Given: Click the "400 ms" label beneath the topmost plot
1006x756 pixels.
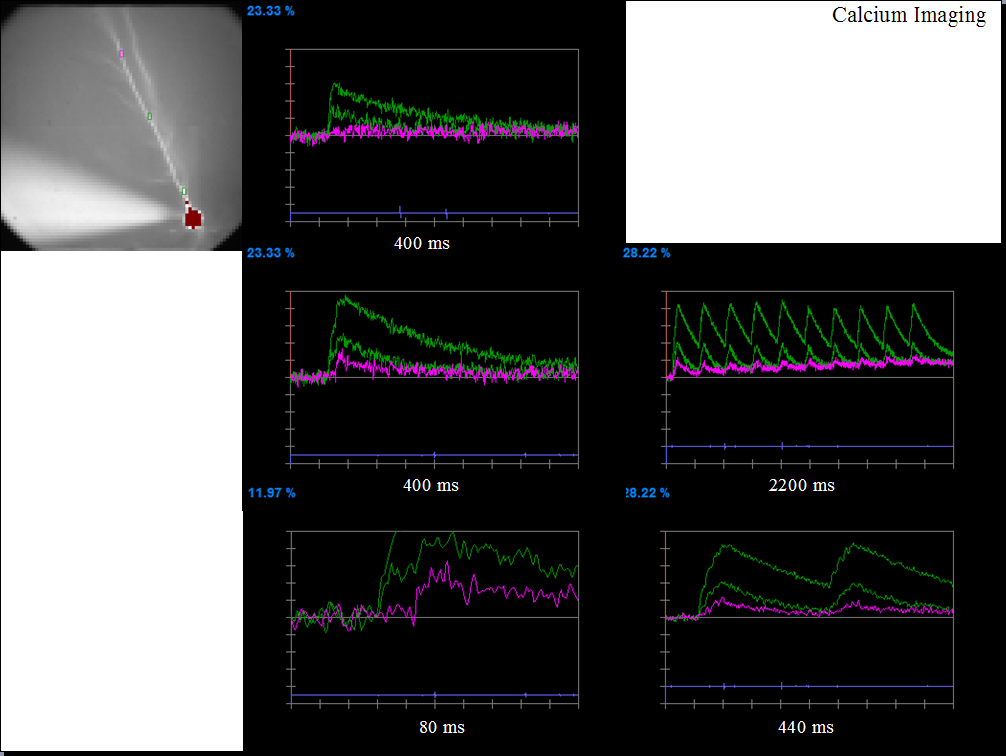Looking at the screenshot, I should [x=422, y=243].
